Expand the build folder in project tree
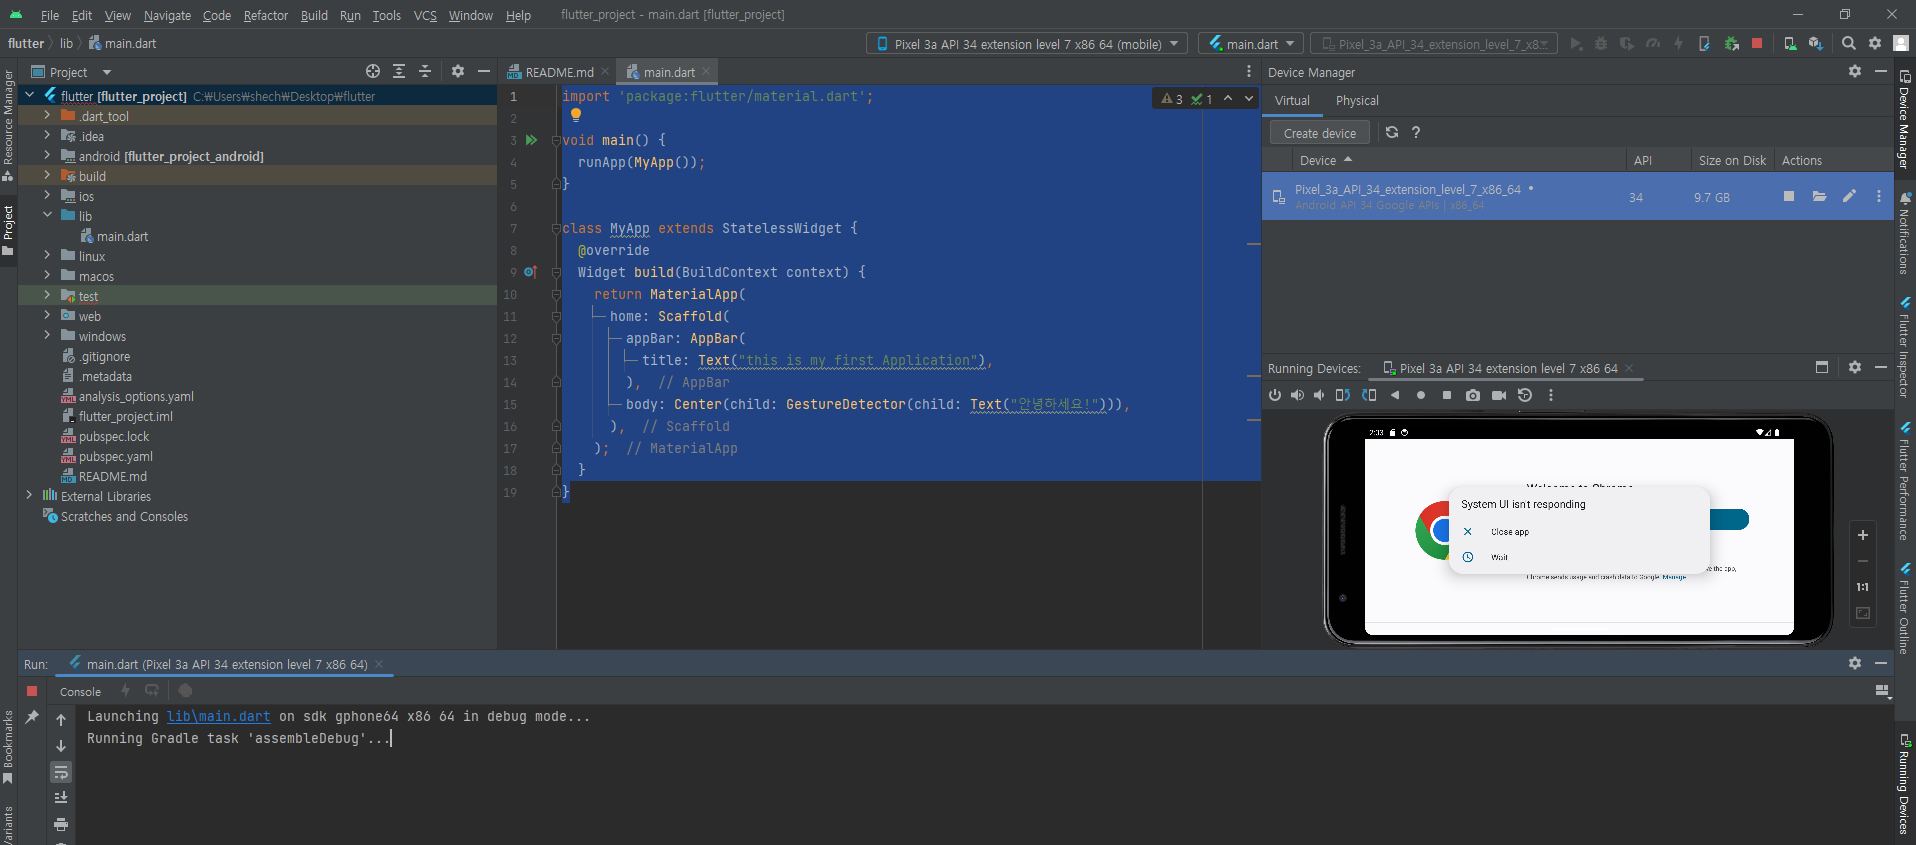 47,175
